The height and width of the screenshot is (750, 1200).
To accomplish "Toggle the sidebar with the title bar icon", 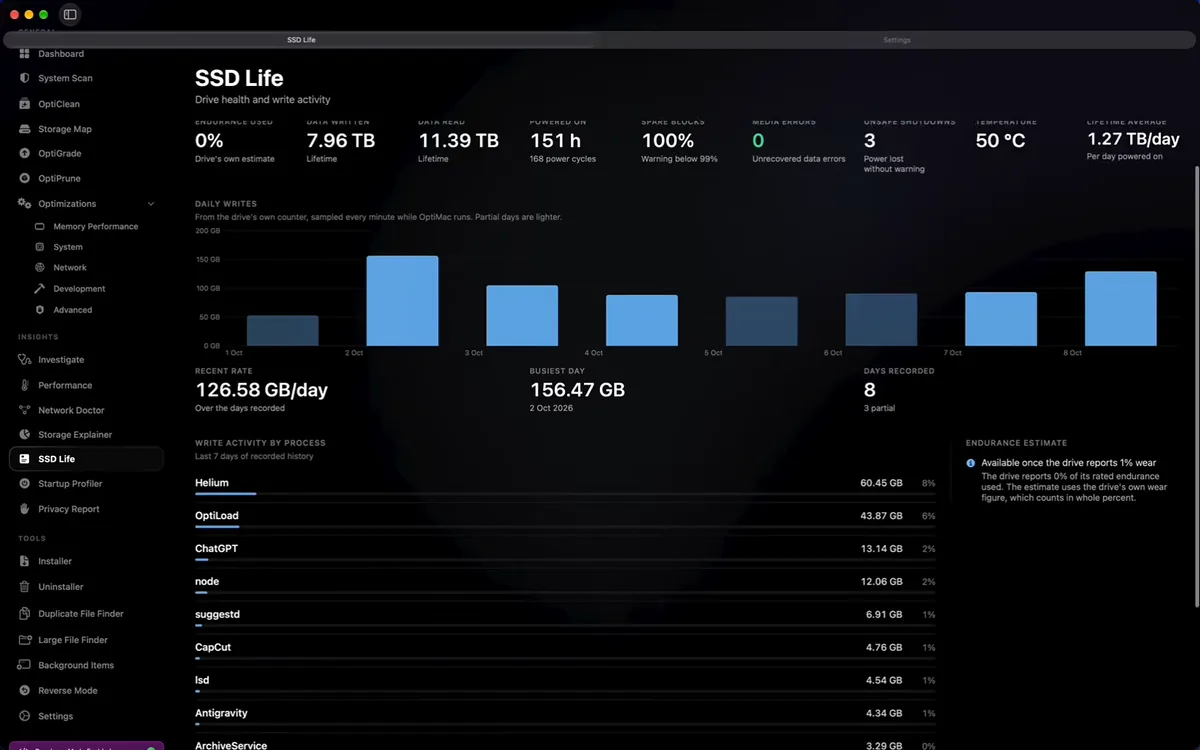I will coord(70,14).
